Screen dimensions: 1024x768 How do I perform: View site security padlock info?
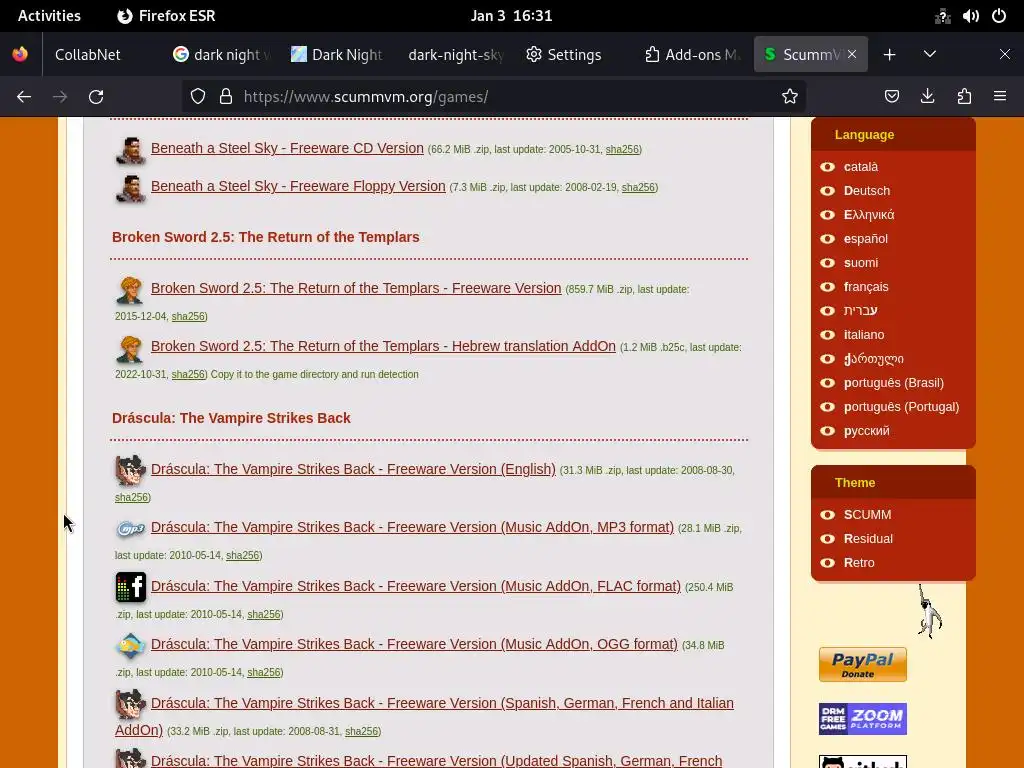226,97
